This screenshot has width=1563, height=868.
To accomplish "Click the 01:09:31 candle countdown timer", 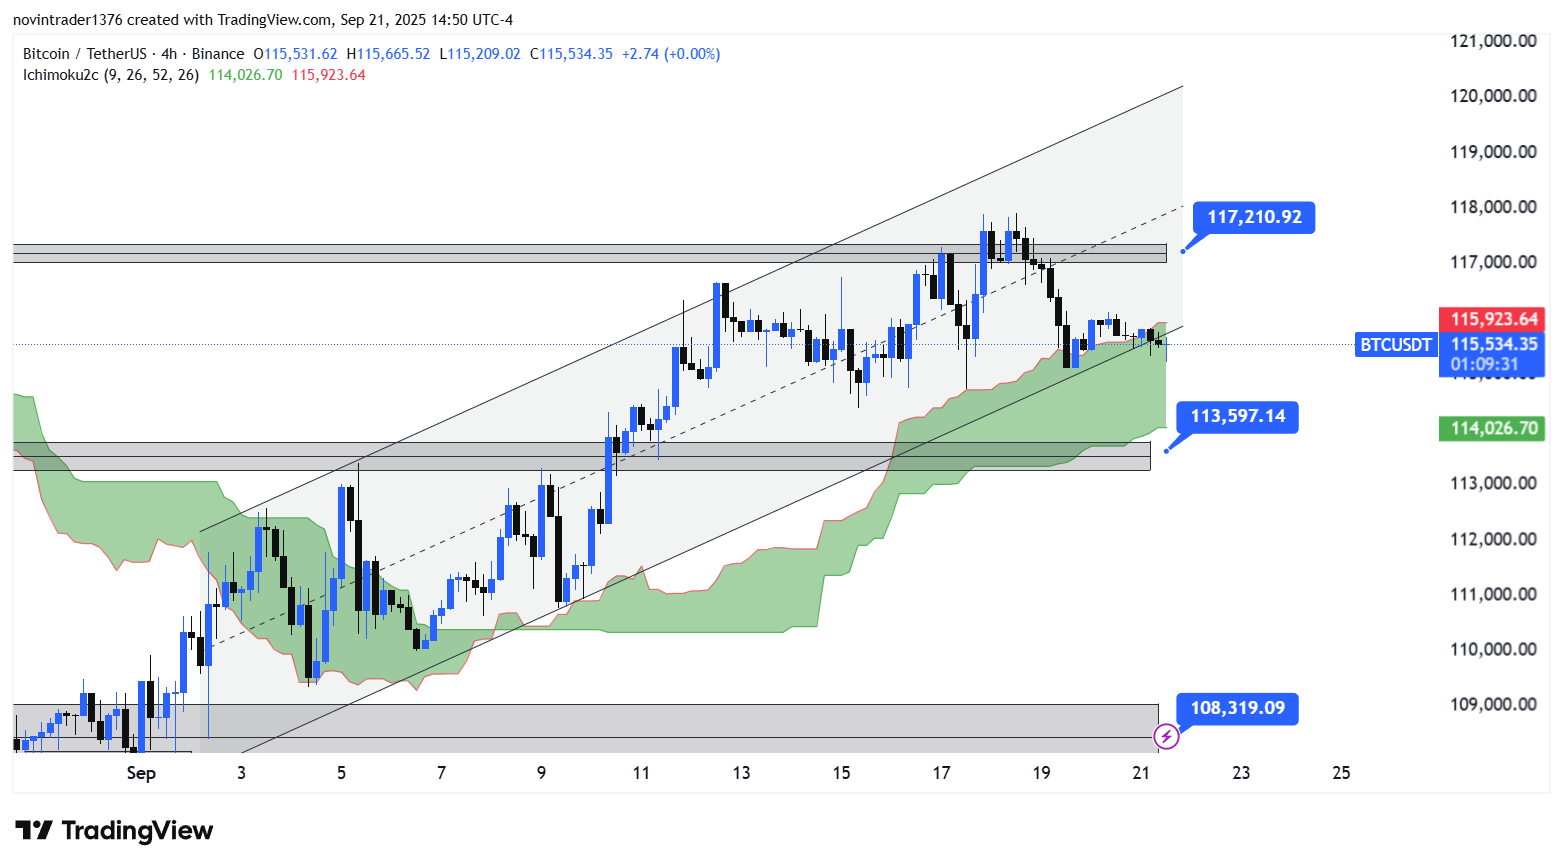I will point(1484,365).
